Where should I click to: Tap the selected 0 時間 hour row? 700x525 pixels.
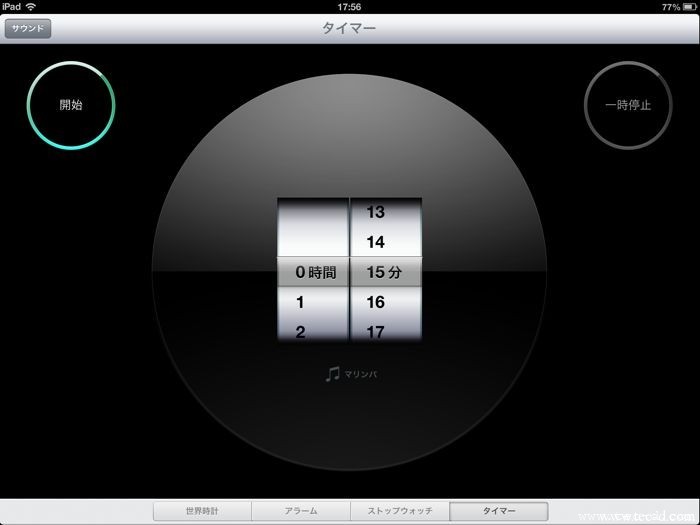coord(313,272)
